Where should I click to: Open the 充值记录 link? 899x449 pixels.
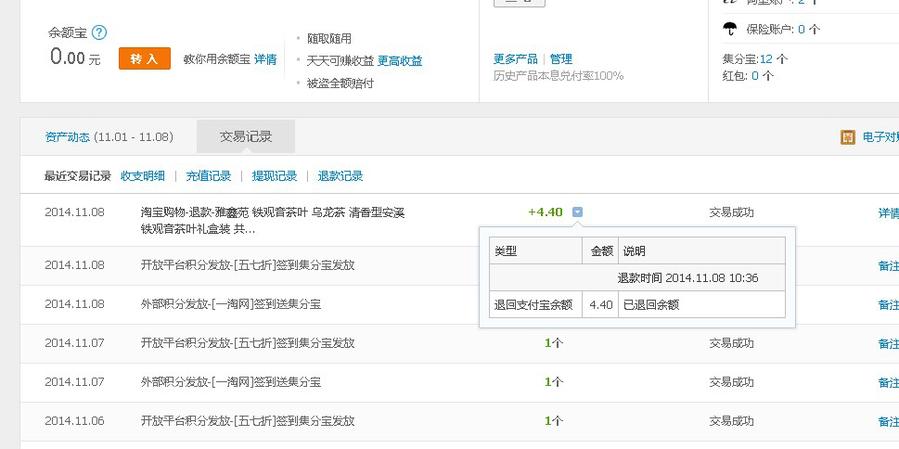209,176
